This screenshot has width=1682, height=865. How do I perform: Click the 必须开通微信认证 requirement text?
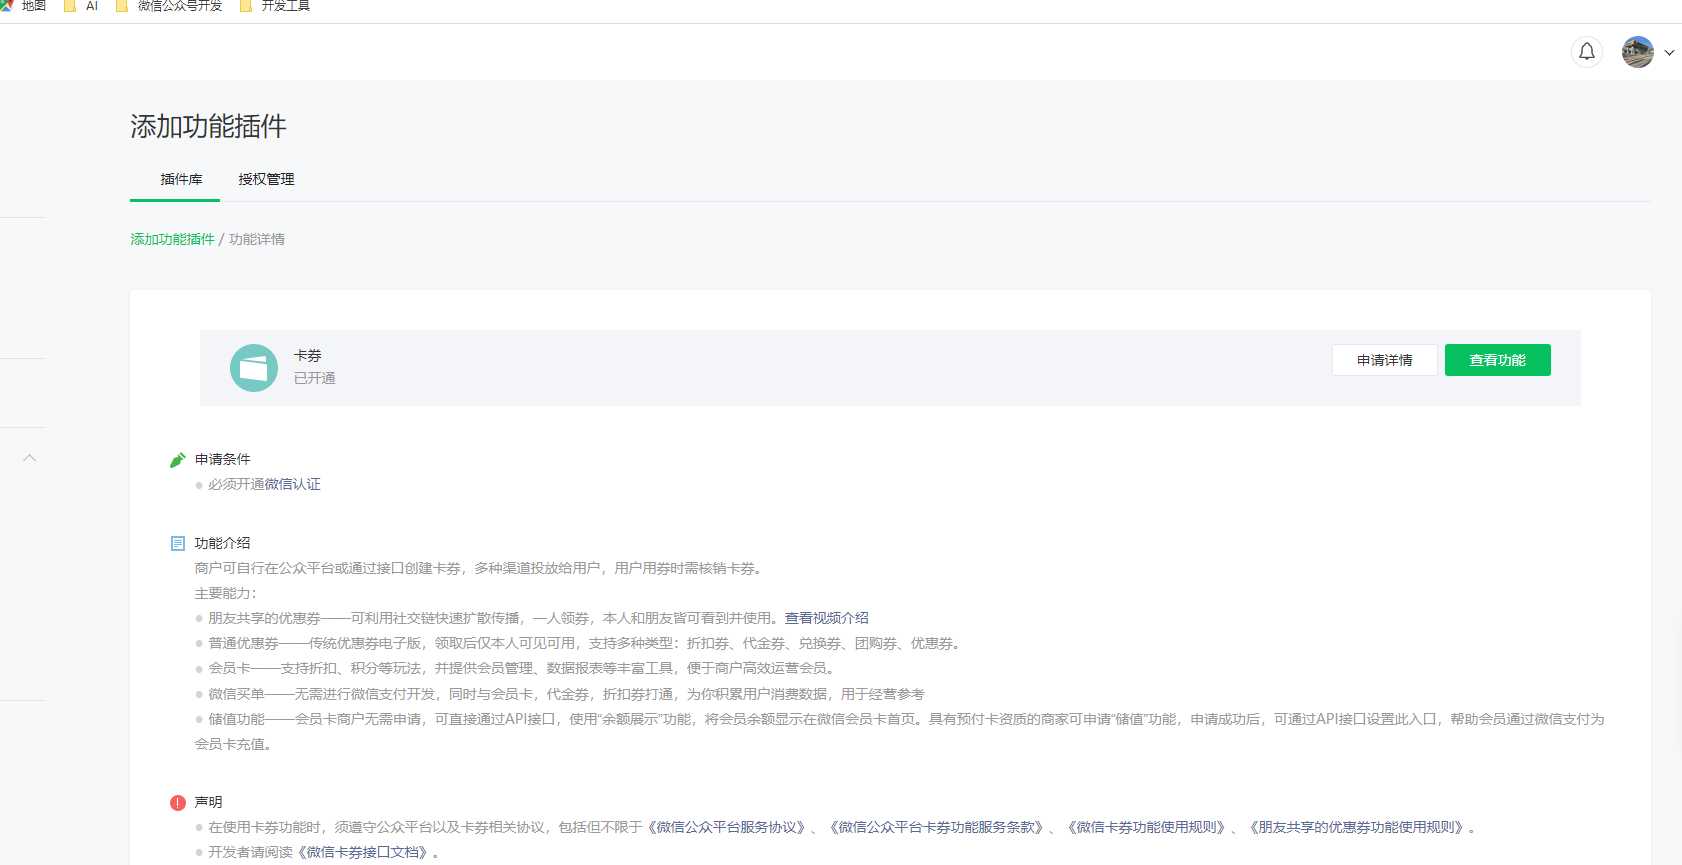264,484
